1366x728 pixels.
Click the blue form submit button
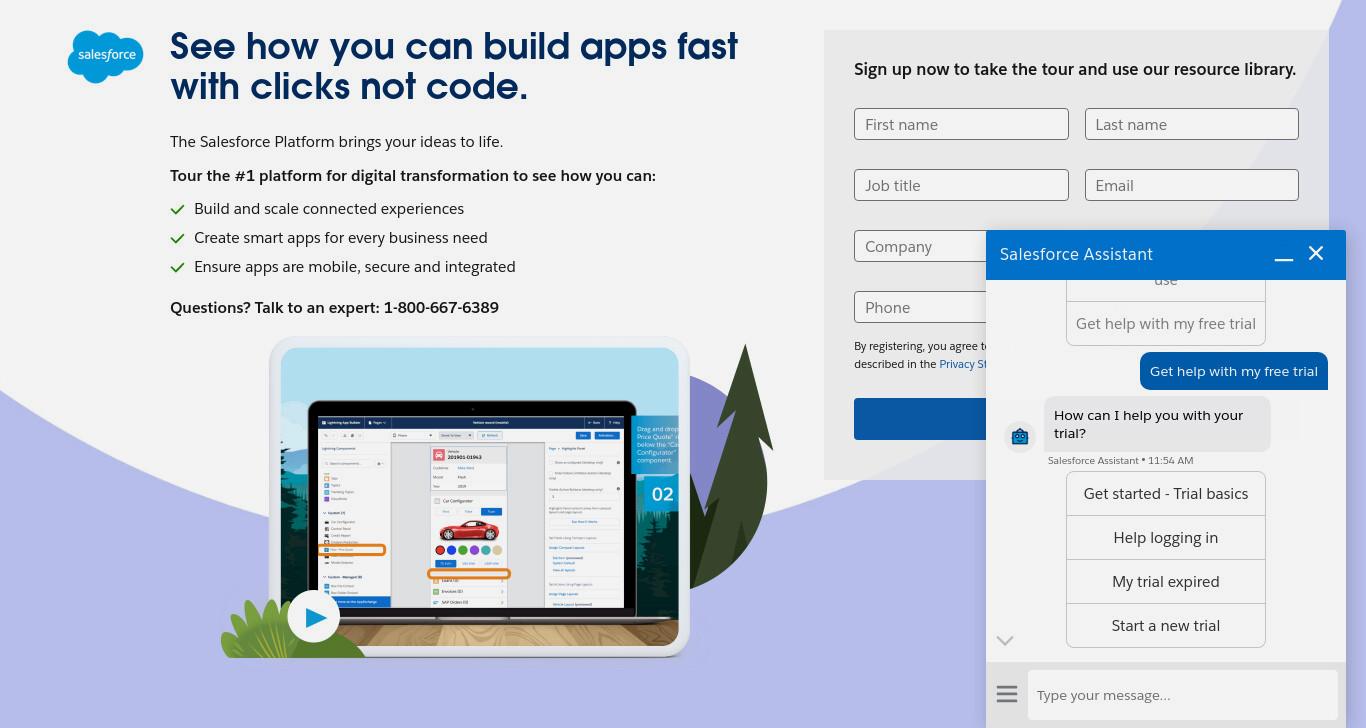click(920, 419)
